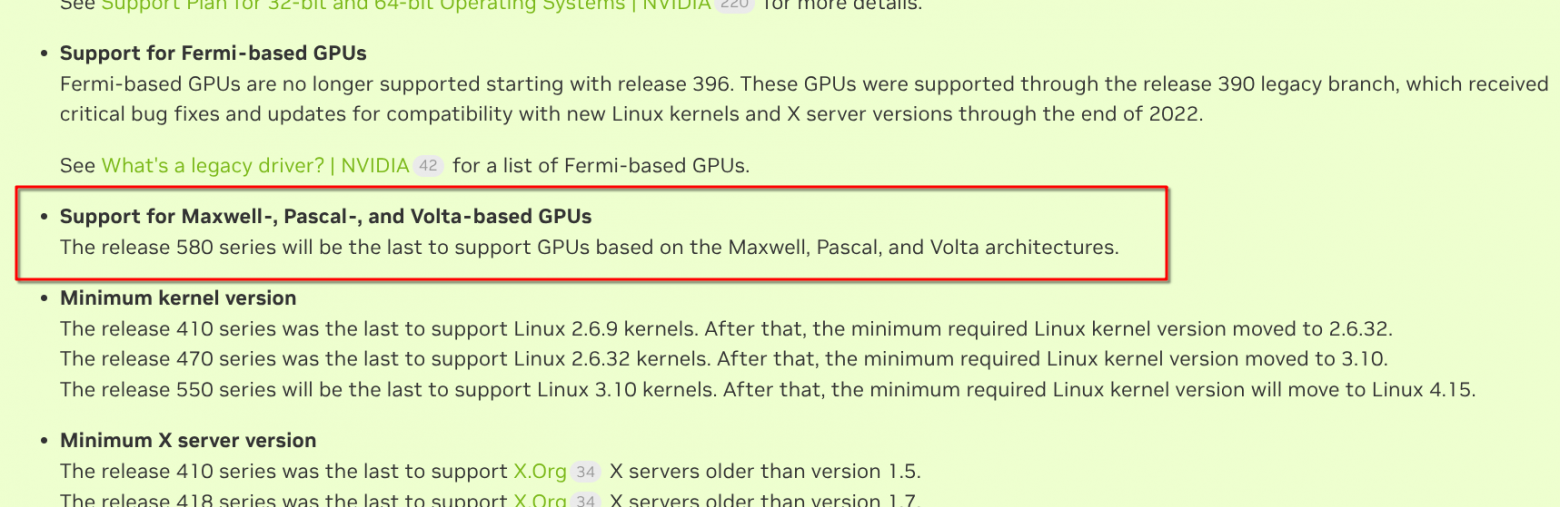The width and height of the screenshot is (1560, 507).
Task: Click the release 550 series Linux 3.10 line
Action: [x=768, y=389]
